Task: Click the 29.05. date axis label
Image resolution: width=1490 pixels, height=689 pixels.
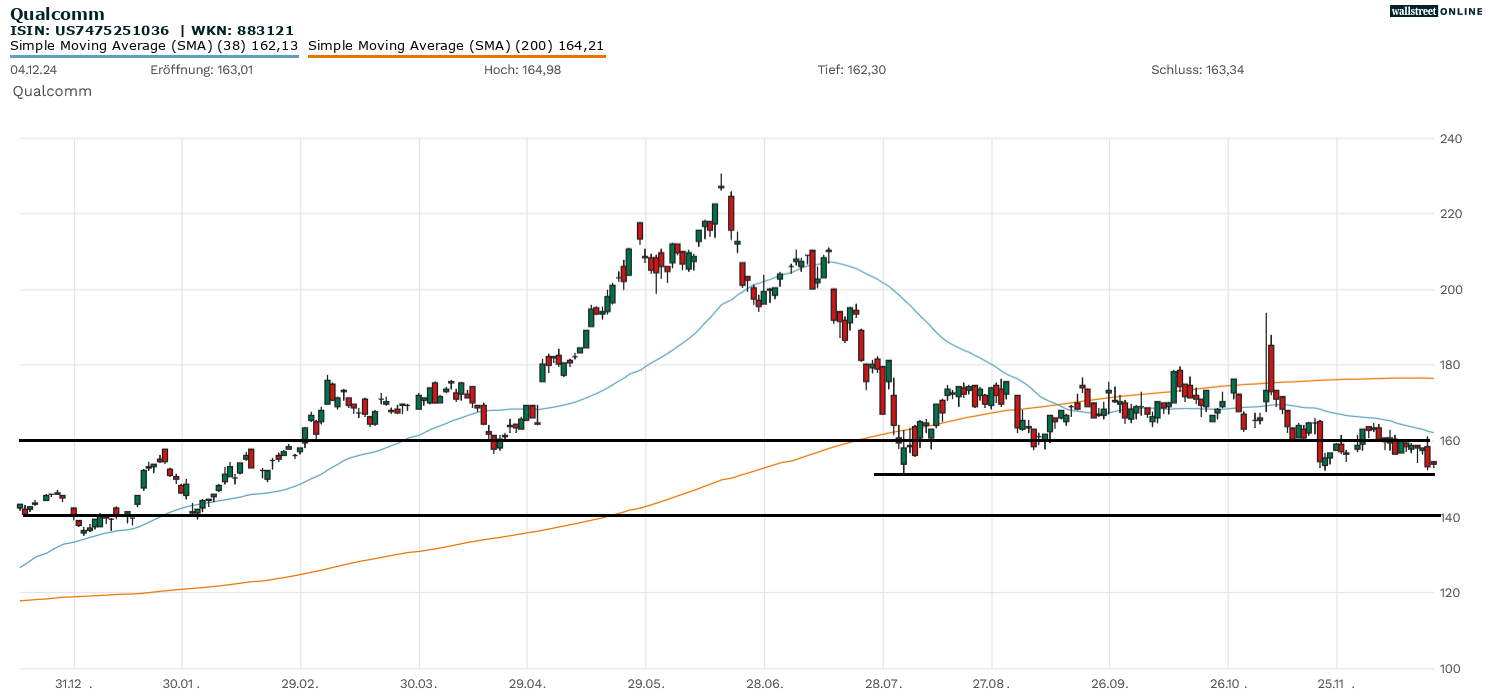Action: coord(645,683)
